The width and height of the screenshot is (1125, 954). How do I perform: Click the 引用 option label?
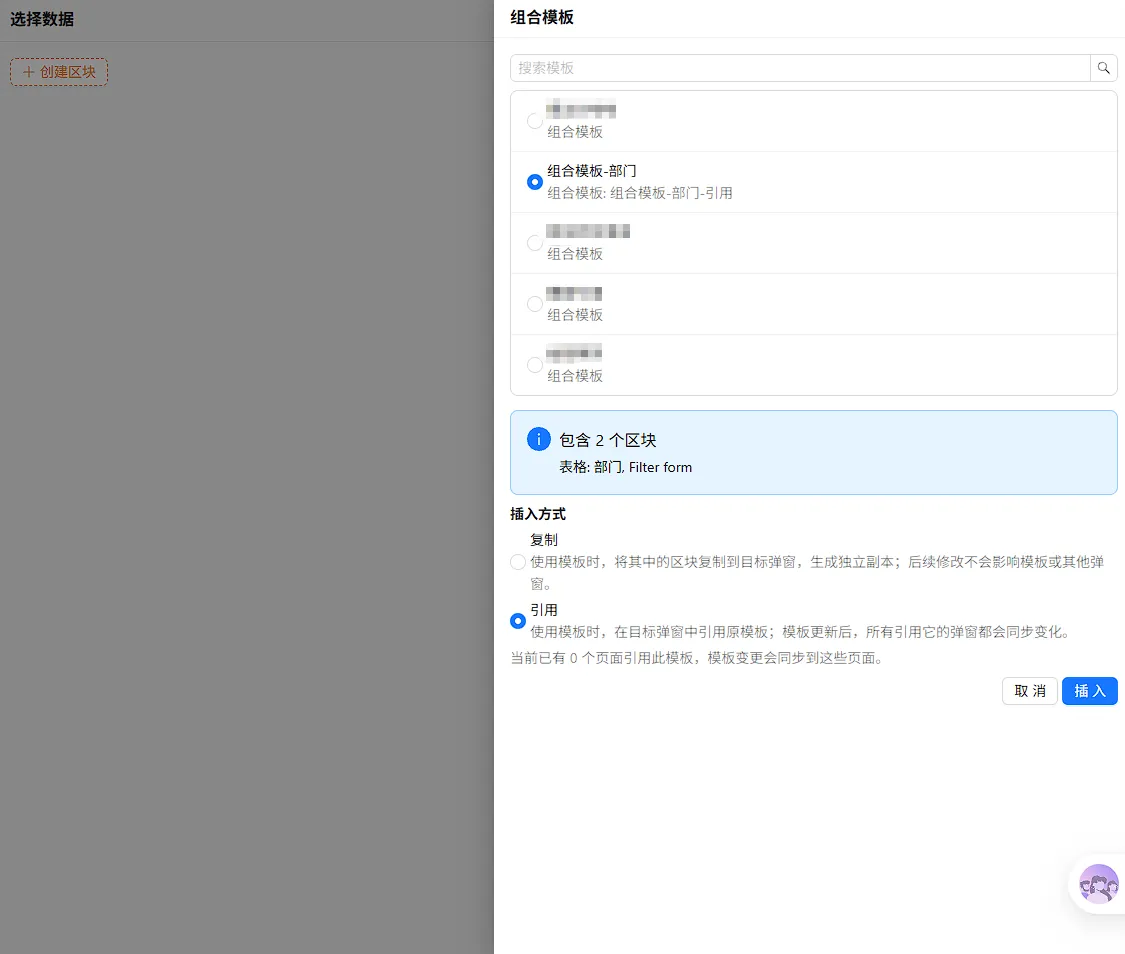coord(544,610)
